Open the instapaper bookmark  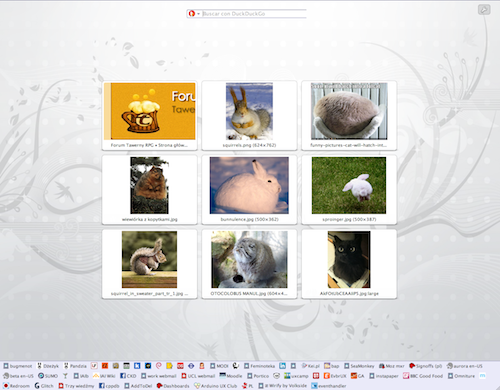(x=384, y=376)
